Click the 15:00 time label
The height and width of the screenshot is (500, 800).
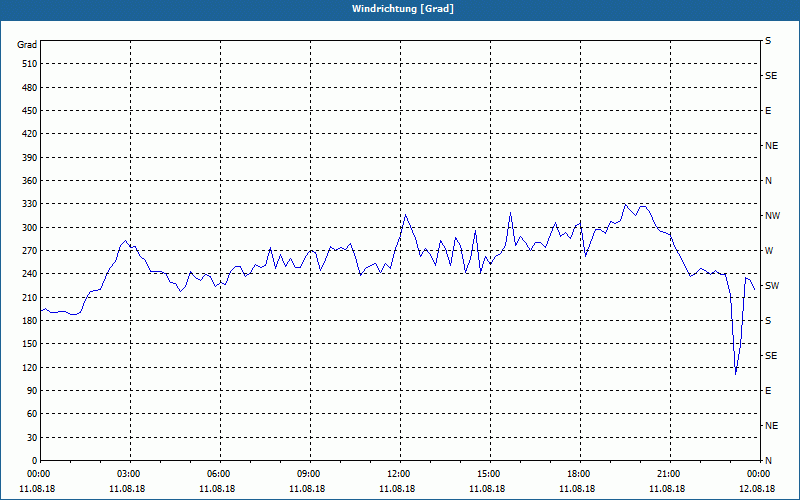click(x=490, y=474)
